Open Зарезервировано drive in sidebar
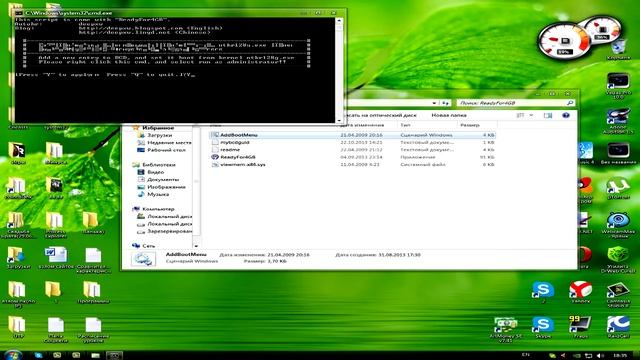The image size is (640, 360). tap(164, 231)
